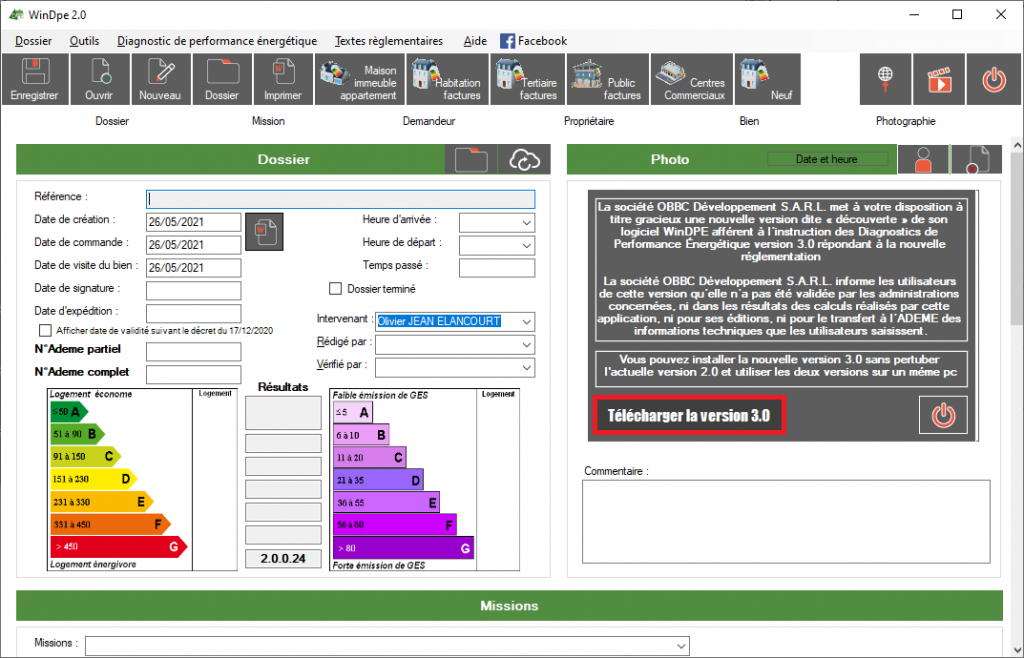This screenshot has height=658, width=1024.
Task: Click the Date de signature field
Action: point(193,290)
